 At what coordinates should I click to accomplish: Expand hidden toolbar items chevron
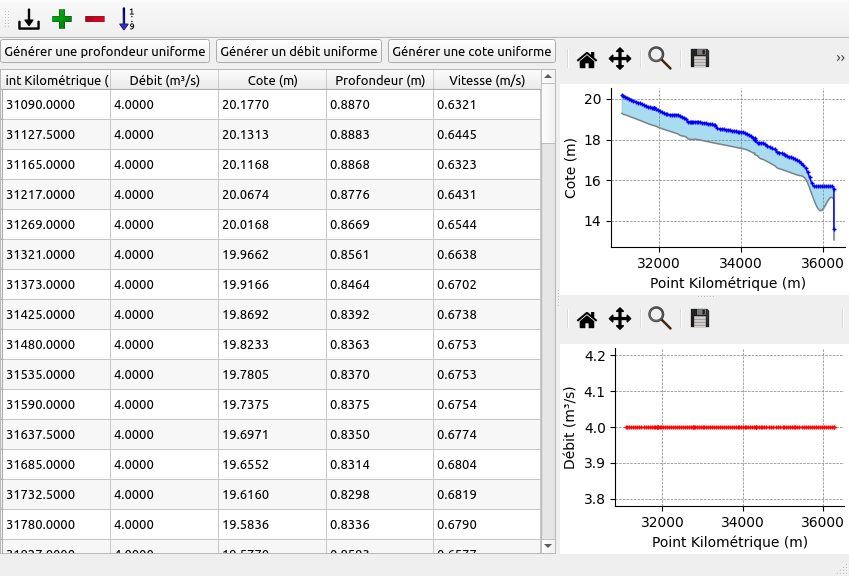point(840,59)
